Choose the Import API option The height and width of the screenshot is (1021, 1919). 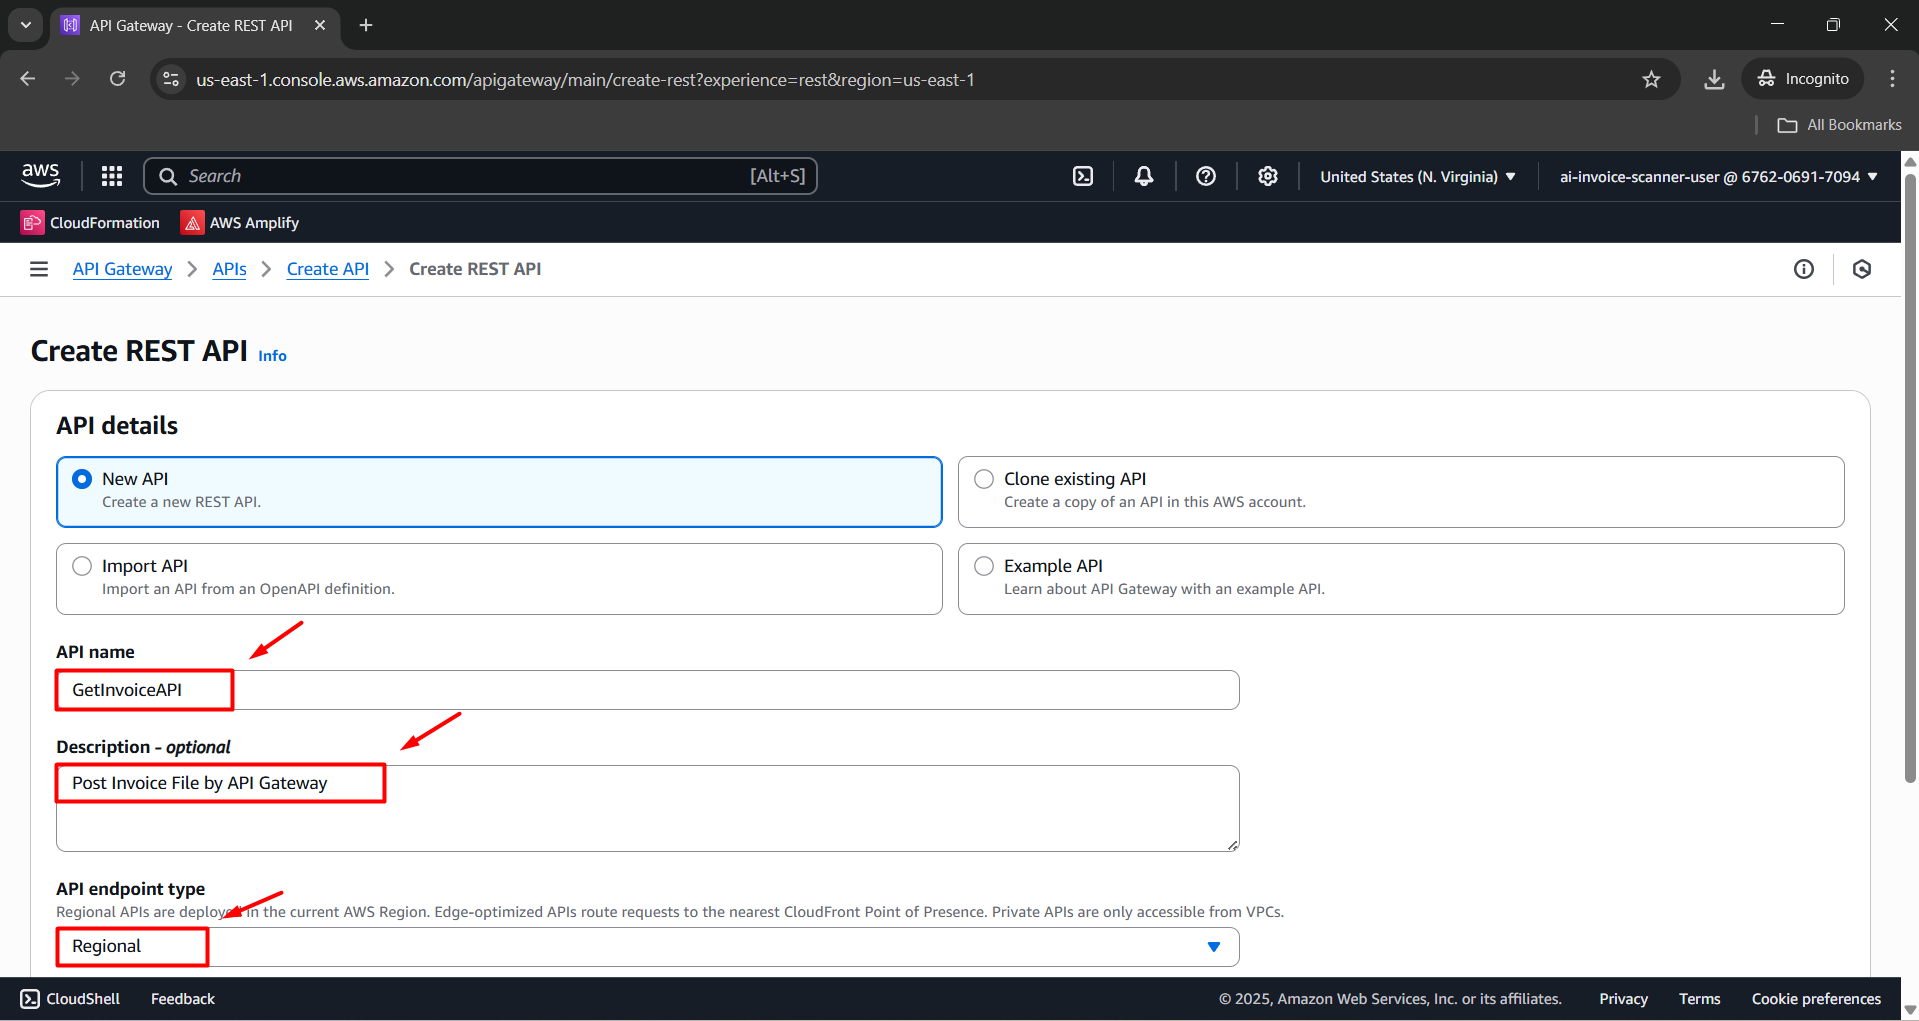click(81, 565)
